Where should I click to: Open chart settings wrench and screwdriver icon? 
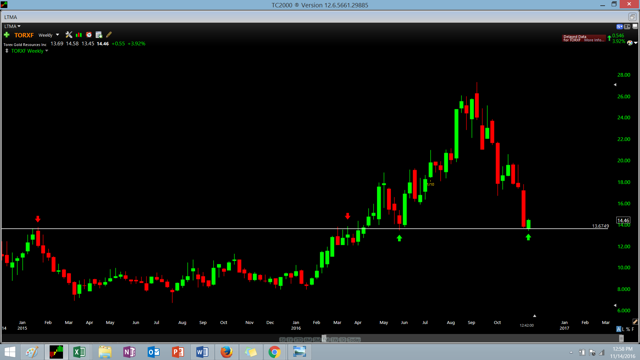click(x=69, y=35)
